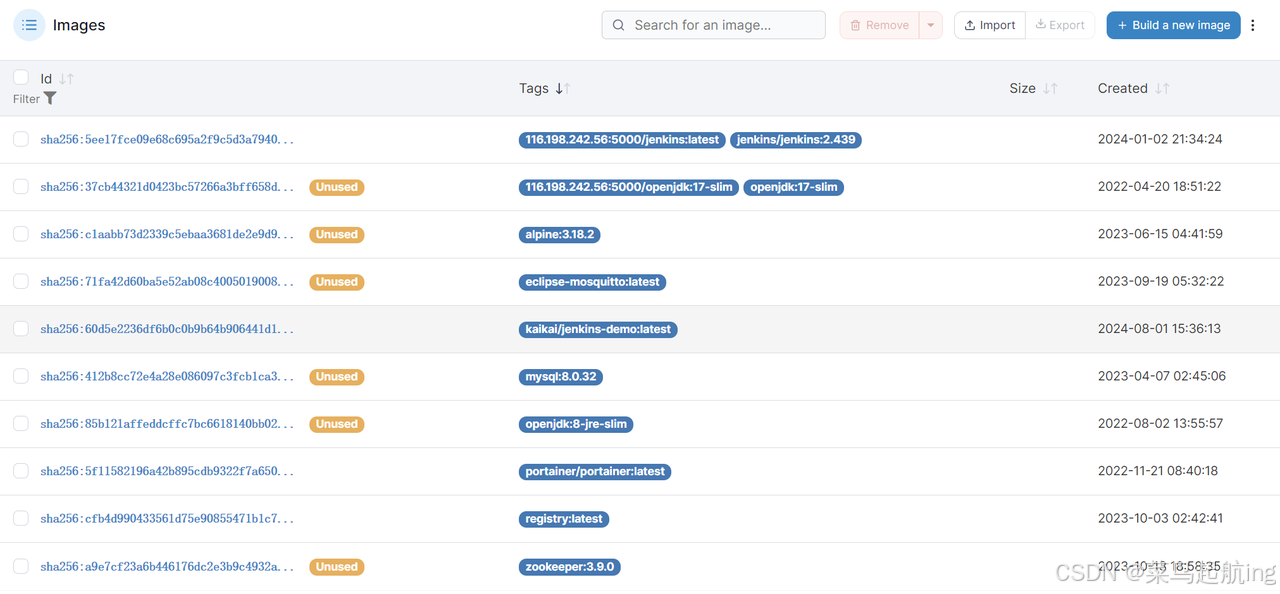1280x594 pixels.
Task: Sort by Size column arrows
Action: click(1050, 88)
